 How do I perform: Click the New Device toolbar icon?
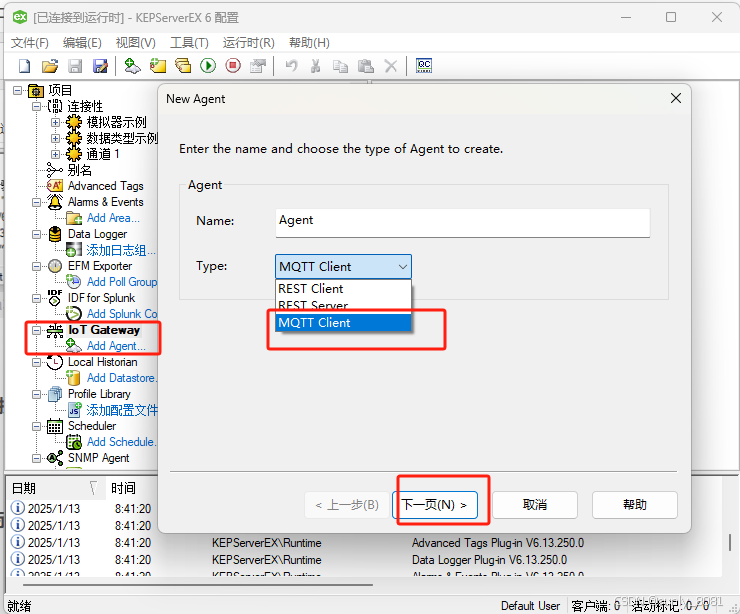[x=158, y=66]
